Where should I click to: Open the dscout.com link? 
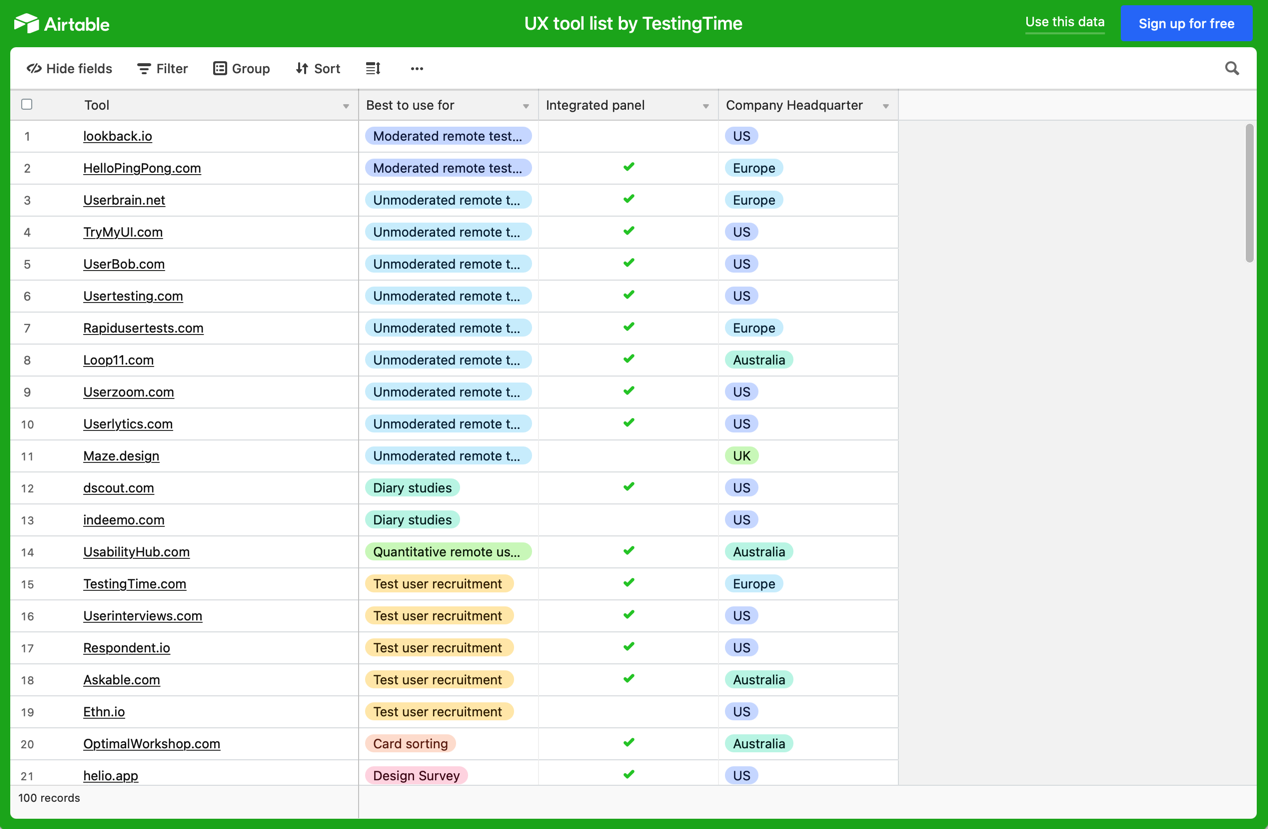(118, 488)
